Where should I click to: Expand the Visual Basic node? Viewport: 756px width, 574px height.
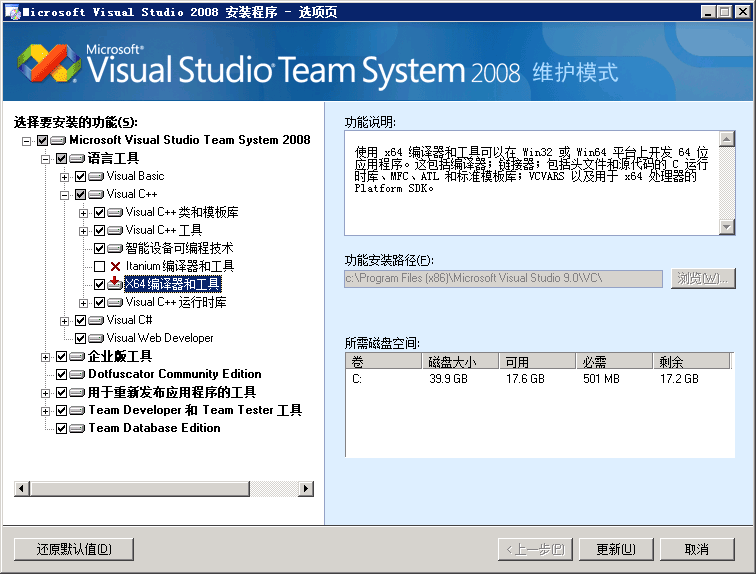point(64,177)
